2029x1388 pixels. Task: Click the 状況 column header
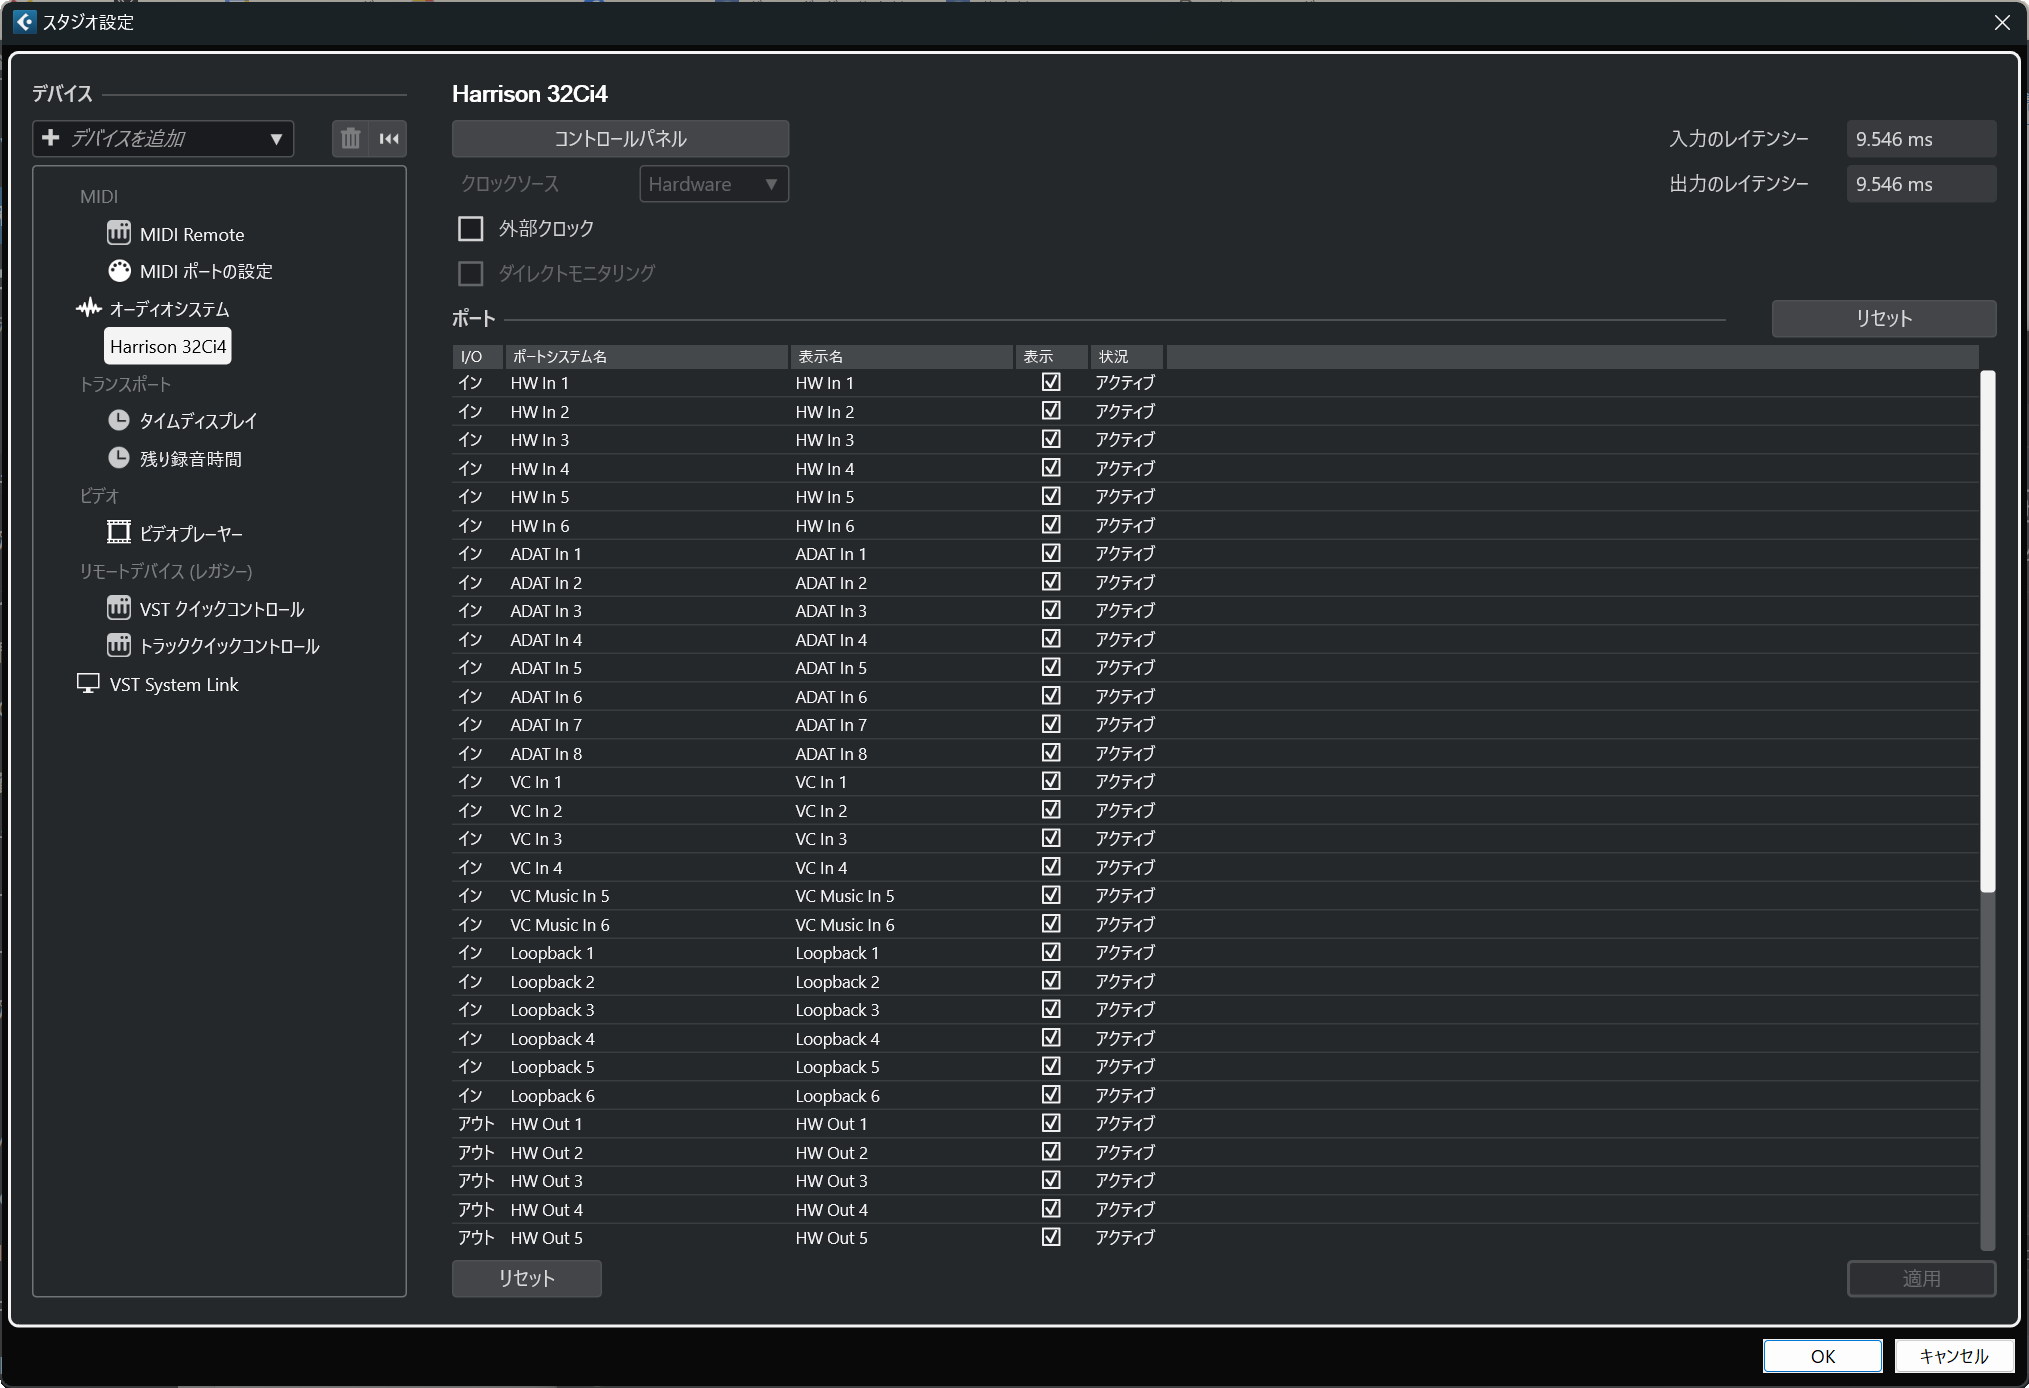click(x=1126, y=356)
